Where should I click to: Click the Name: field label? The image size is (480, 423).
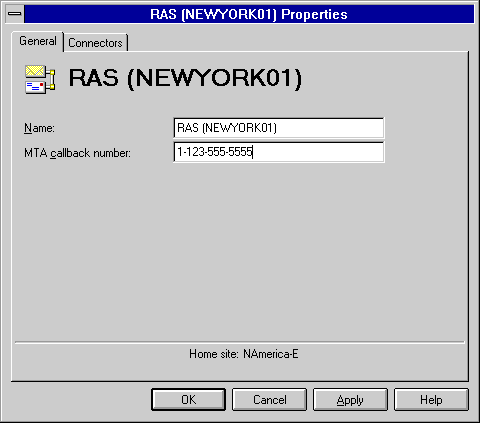39,128
